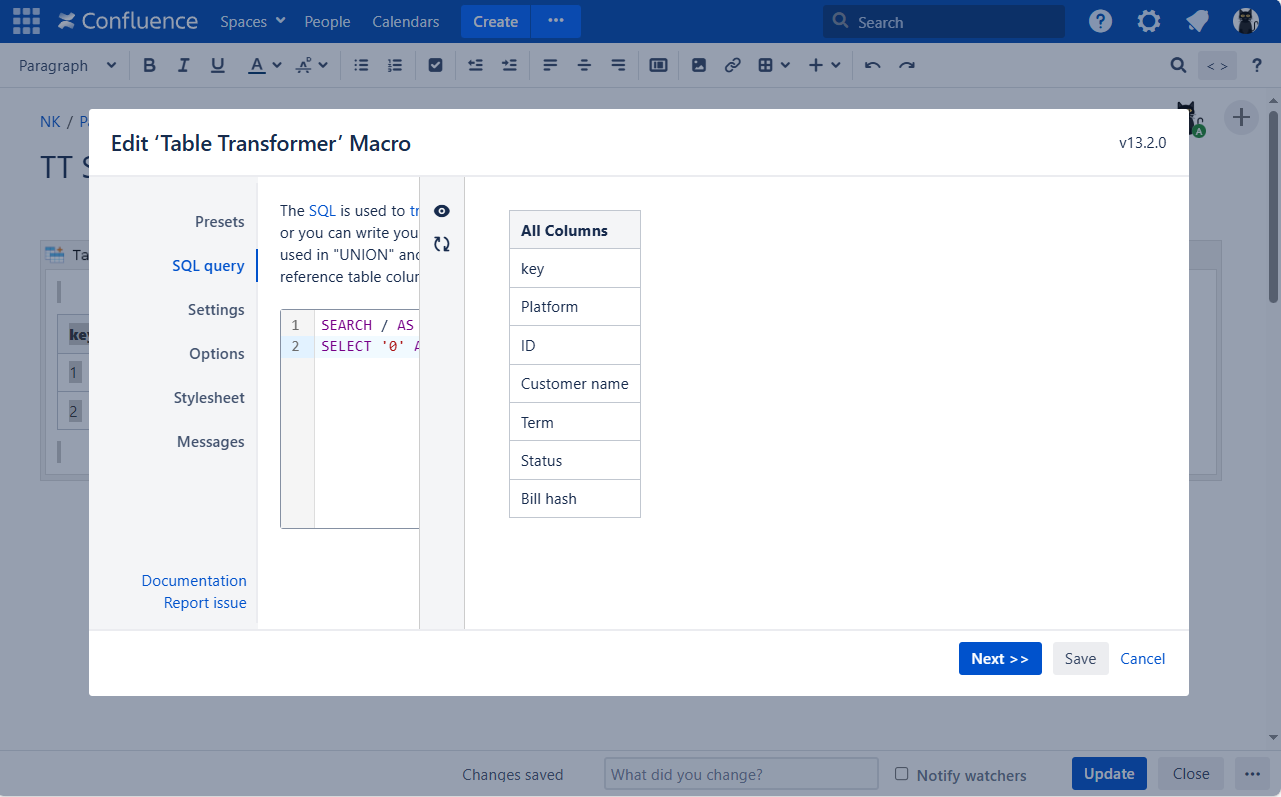Open the settings gear menu
Viewport: 1281px width, 797px height.
[1149, 21]
